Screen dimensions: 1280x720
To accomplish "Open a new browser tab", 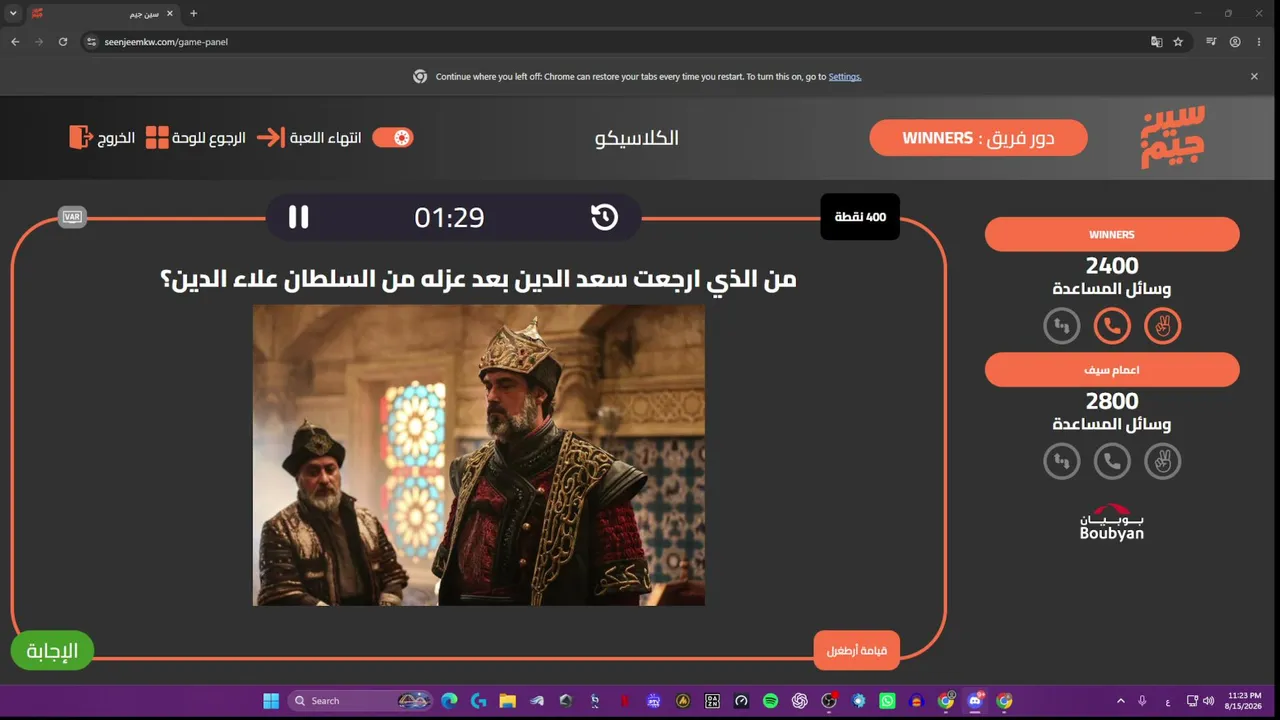I will pyautogui.click(x=194, y=14).
